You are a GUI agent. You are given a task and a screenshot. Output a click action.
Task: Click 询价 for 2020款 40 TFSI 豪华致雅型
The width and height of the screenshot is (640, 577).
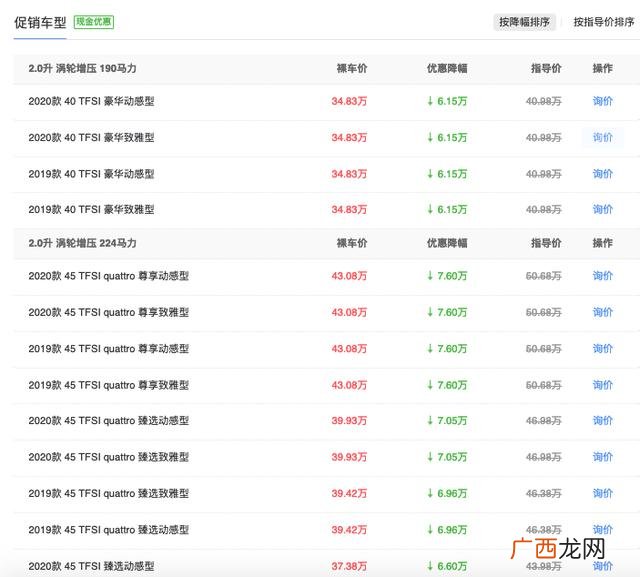click(x=602, y=138)
